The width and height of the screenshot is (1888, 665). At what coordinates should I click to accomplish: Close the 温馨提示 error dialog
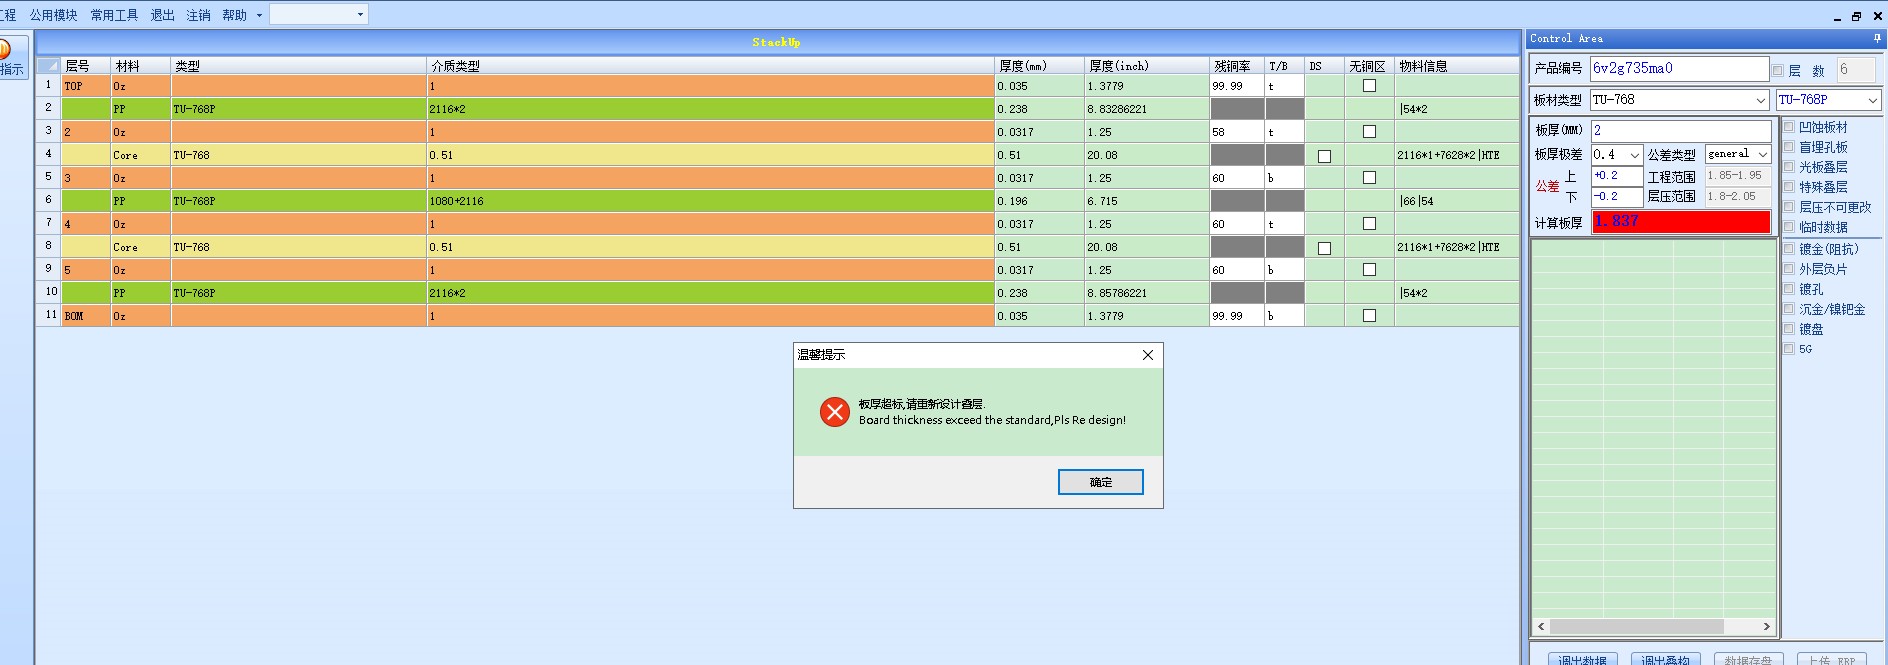point(1148,355)
